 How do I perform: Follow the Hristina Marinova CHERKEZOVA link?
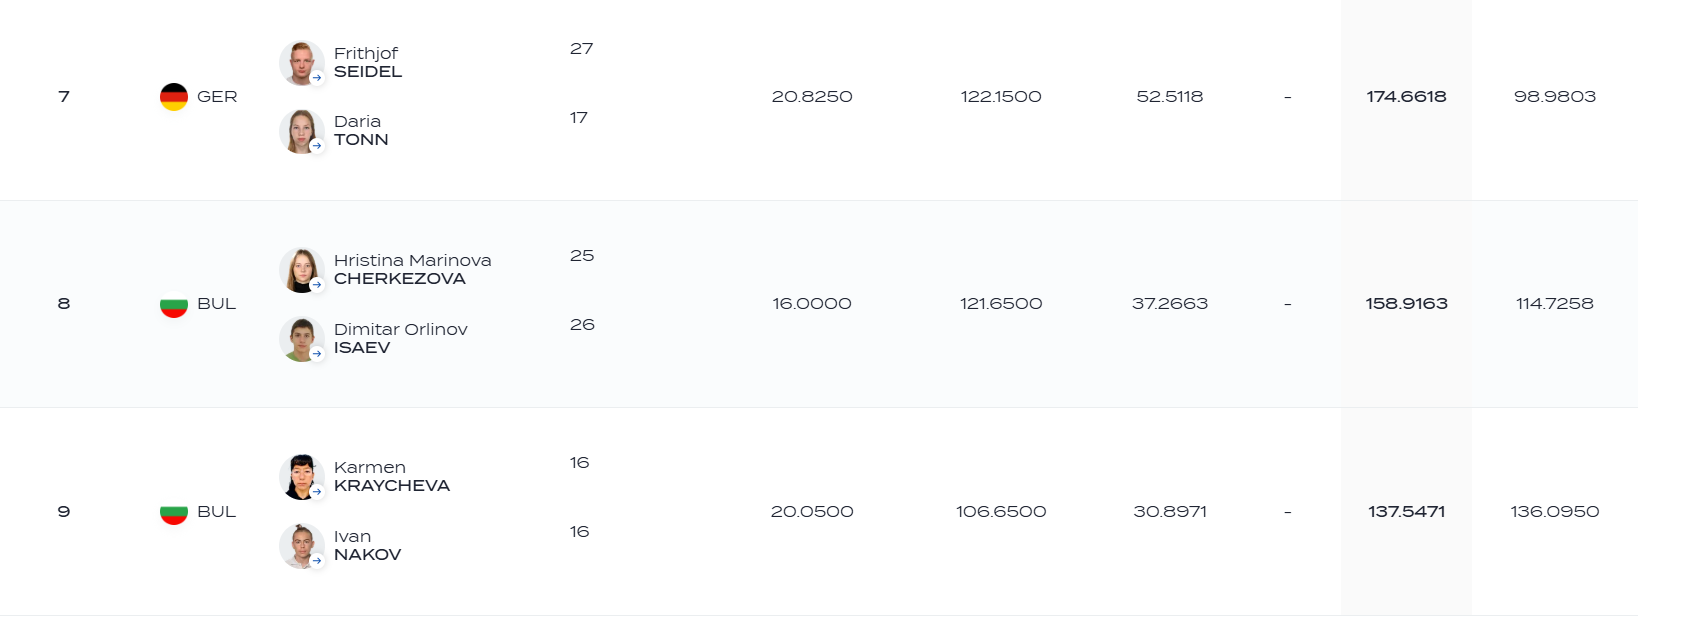412,269
